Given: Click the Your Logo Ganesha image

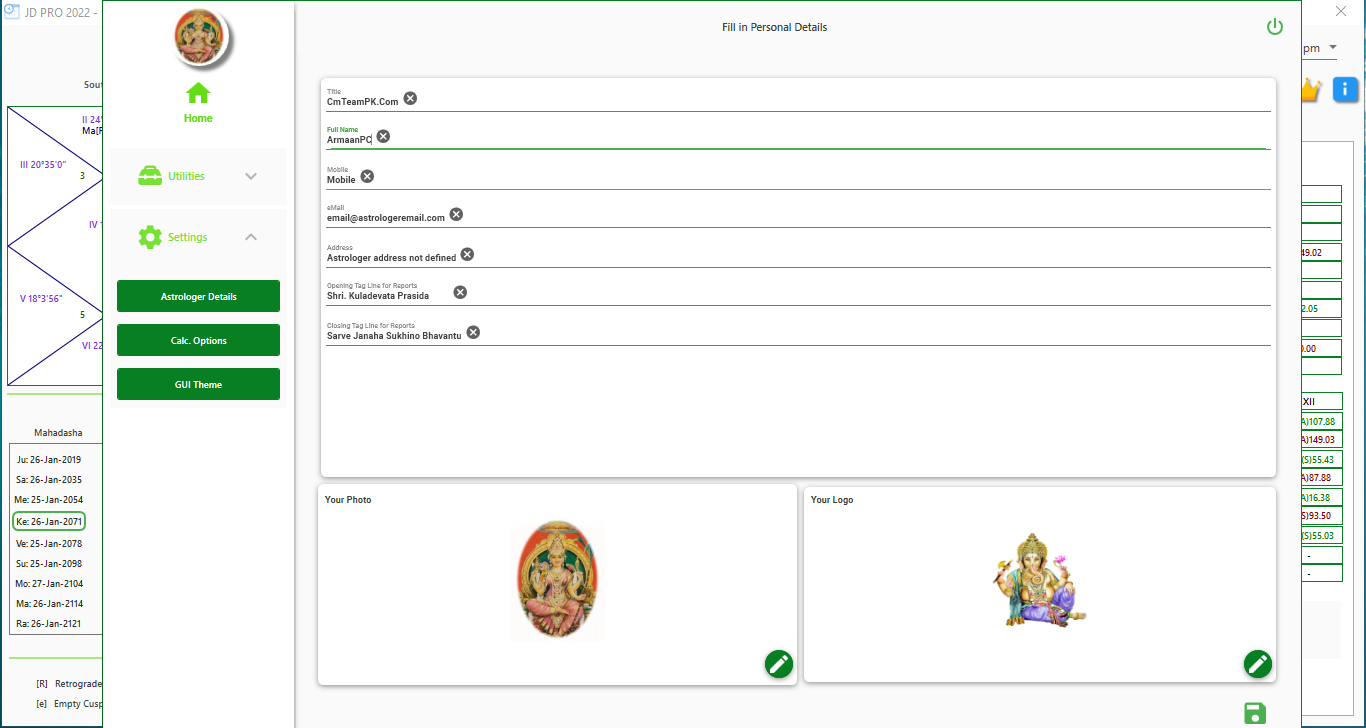Looking at the screenshot, I should click(x=1040, y=580).
